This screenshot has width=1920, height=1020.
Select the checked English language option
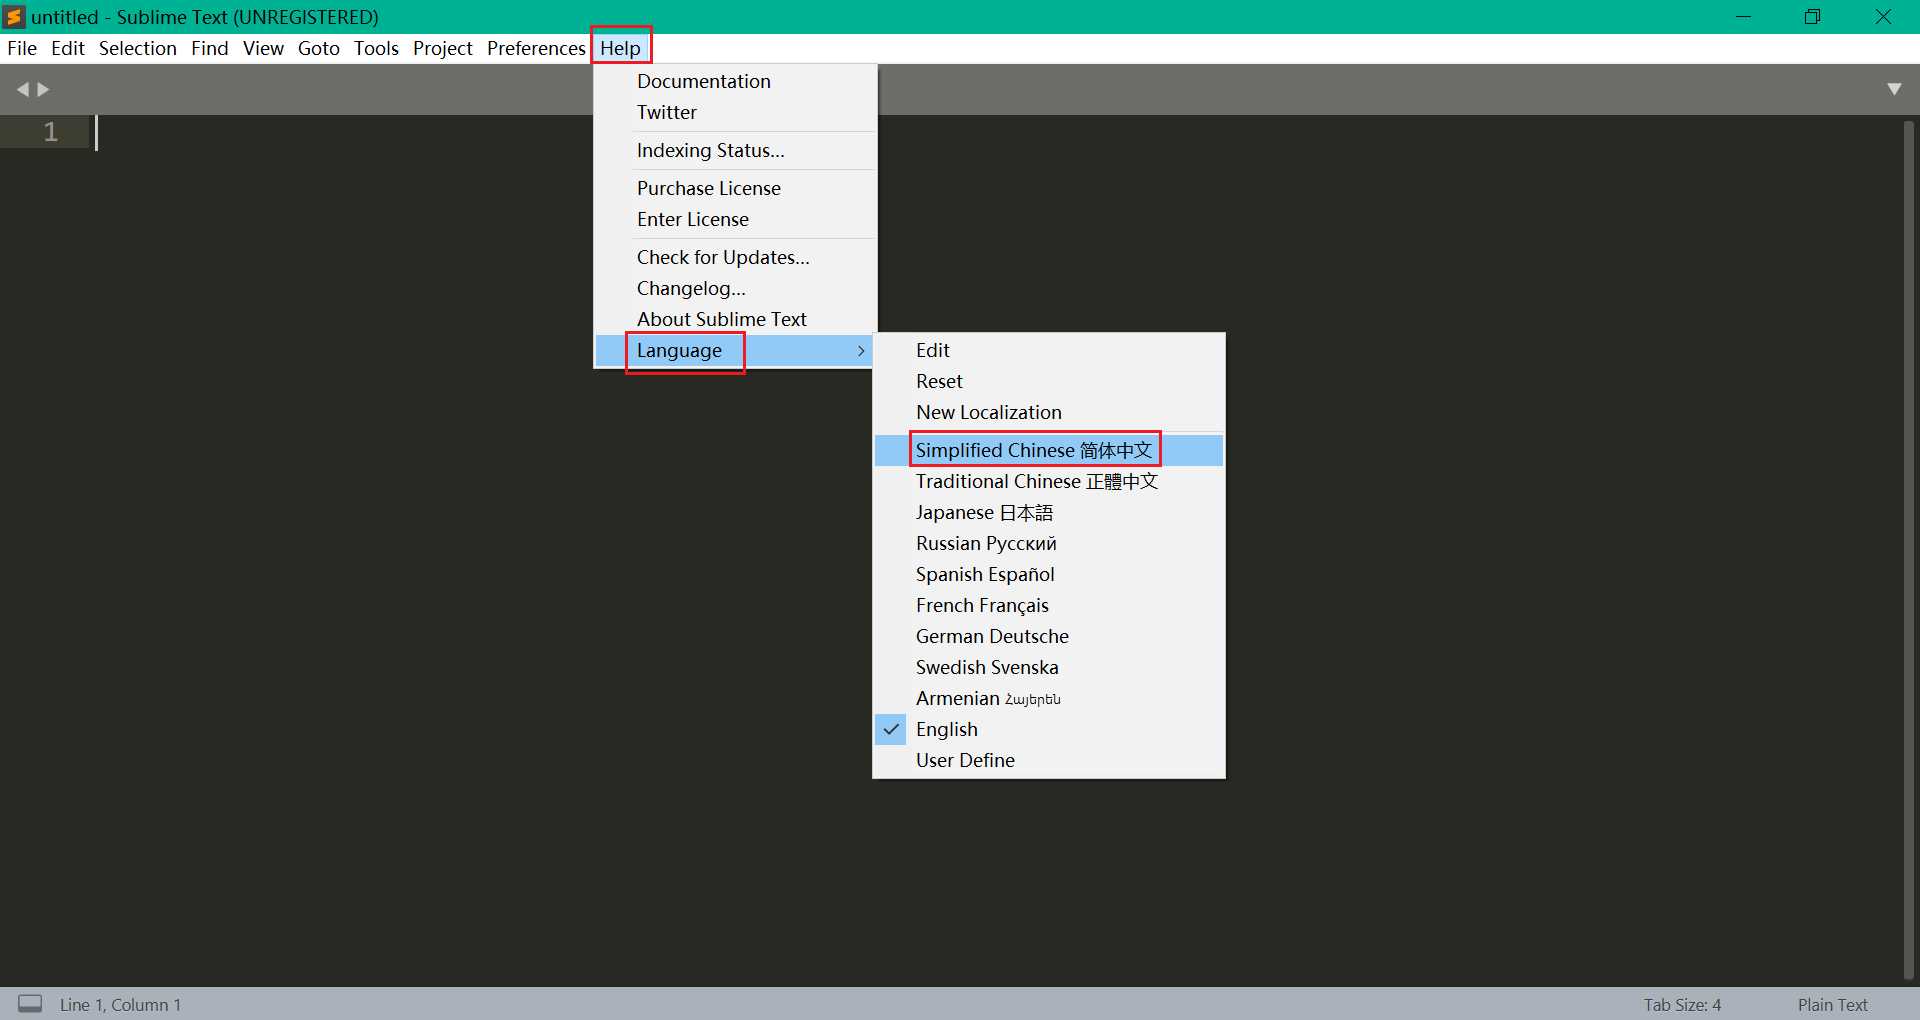(1048, 729)
